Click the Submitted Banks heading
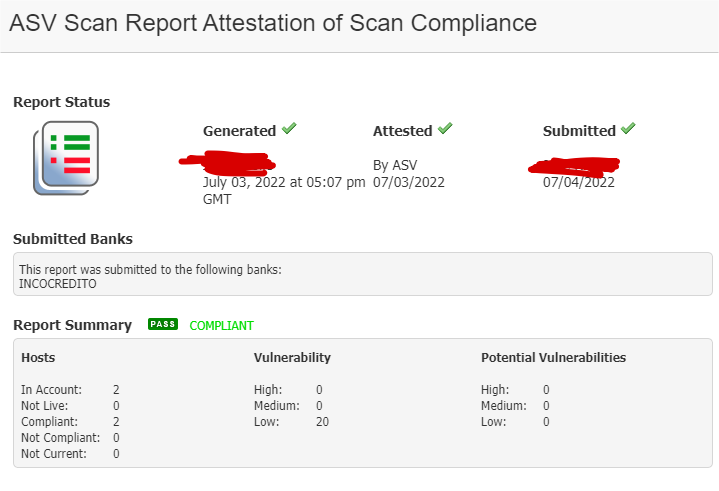 (72, 239)
